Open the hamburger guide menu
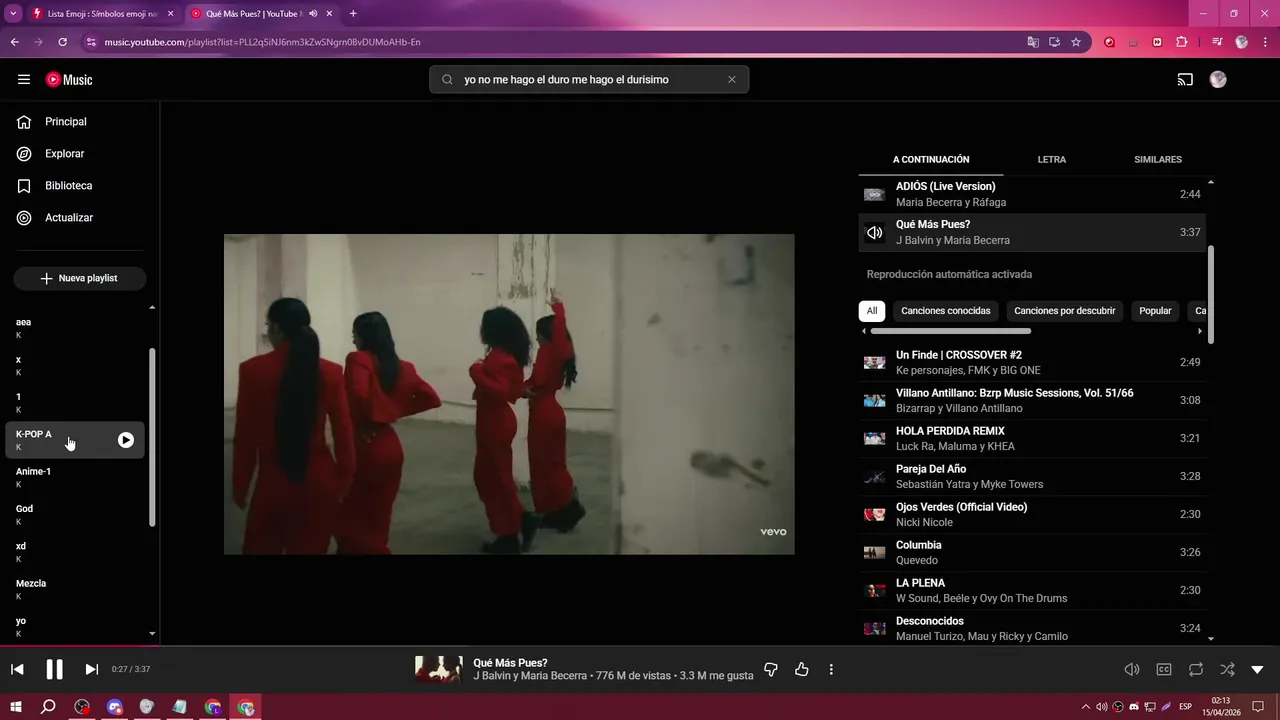The height and width of the screenshot is (720, 1280). (x=24, y=80)
